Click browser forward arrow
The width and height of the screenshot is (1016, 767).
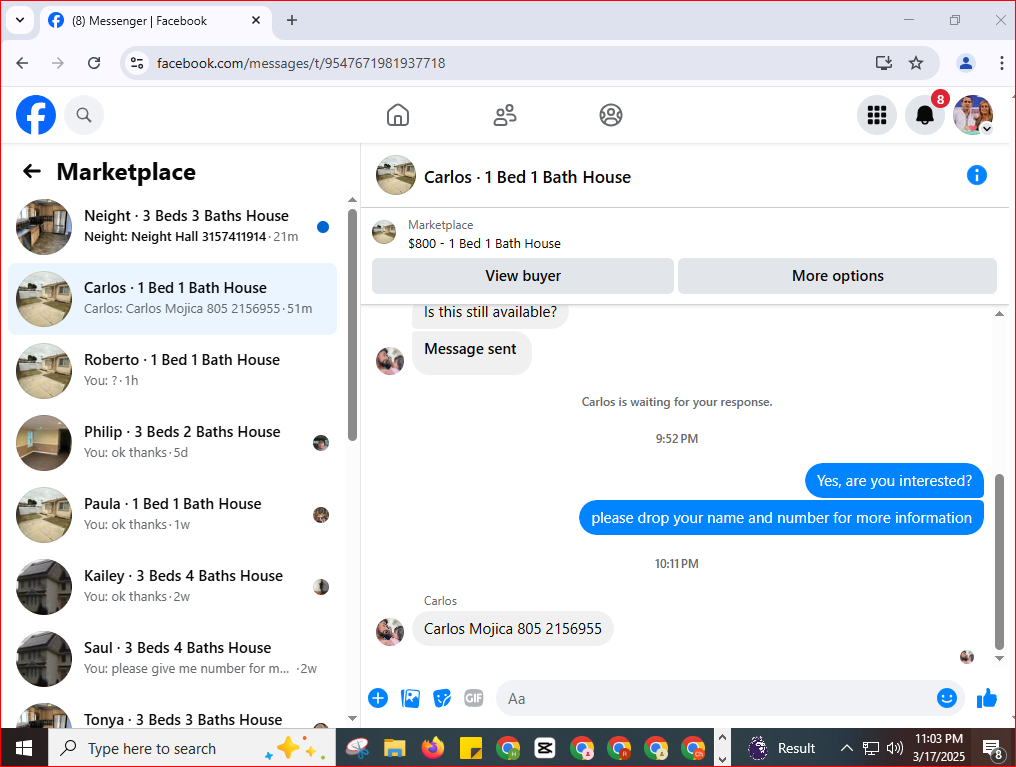58,63
